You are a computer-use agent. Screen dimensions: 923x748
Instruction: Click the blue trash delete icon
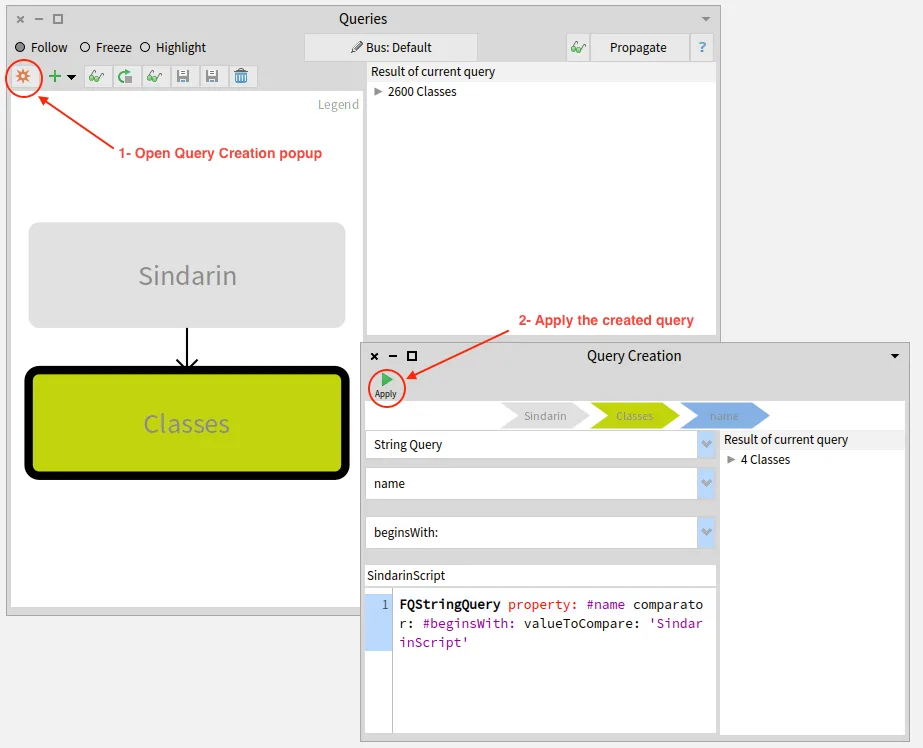click(x=241, y=76)
